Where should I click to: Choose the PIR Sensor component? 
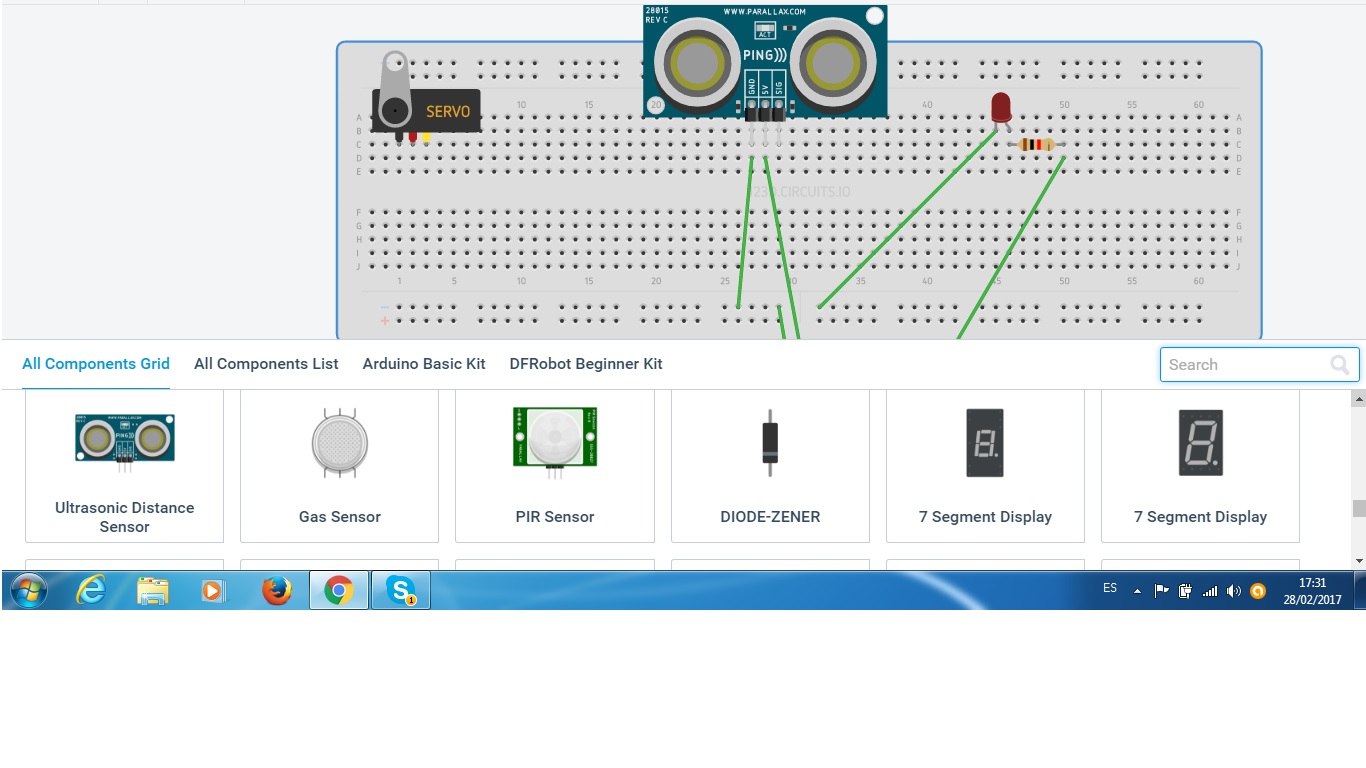coord(554,465)
